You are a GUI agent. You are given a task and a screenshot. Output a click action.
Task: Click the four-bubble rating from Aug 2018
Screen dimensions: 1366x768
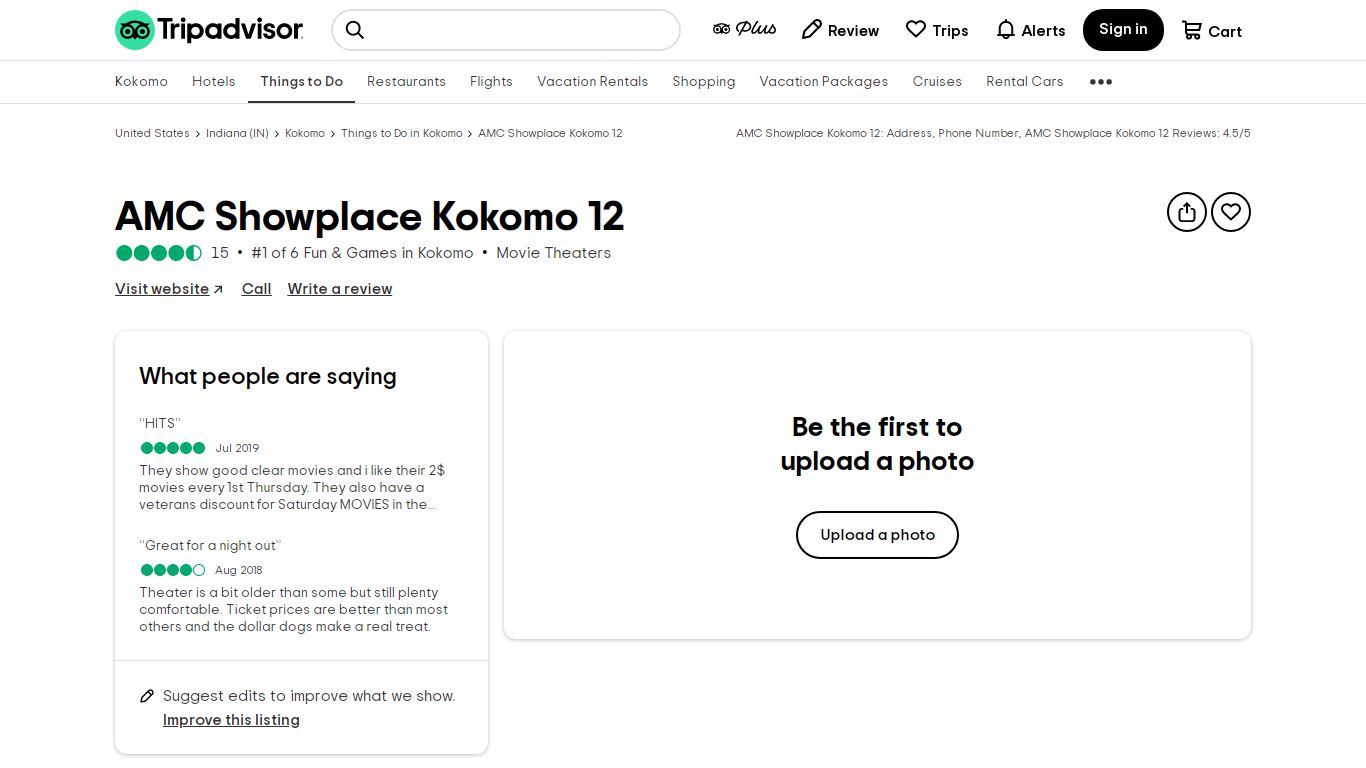(173, 570)
